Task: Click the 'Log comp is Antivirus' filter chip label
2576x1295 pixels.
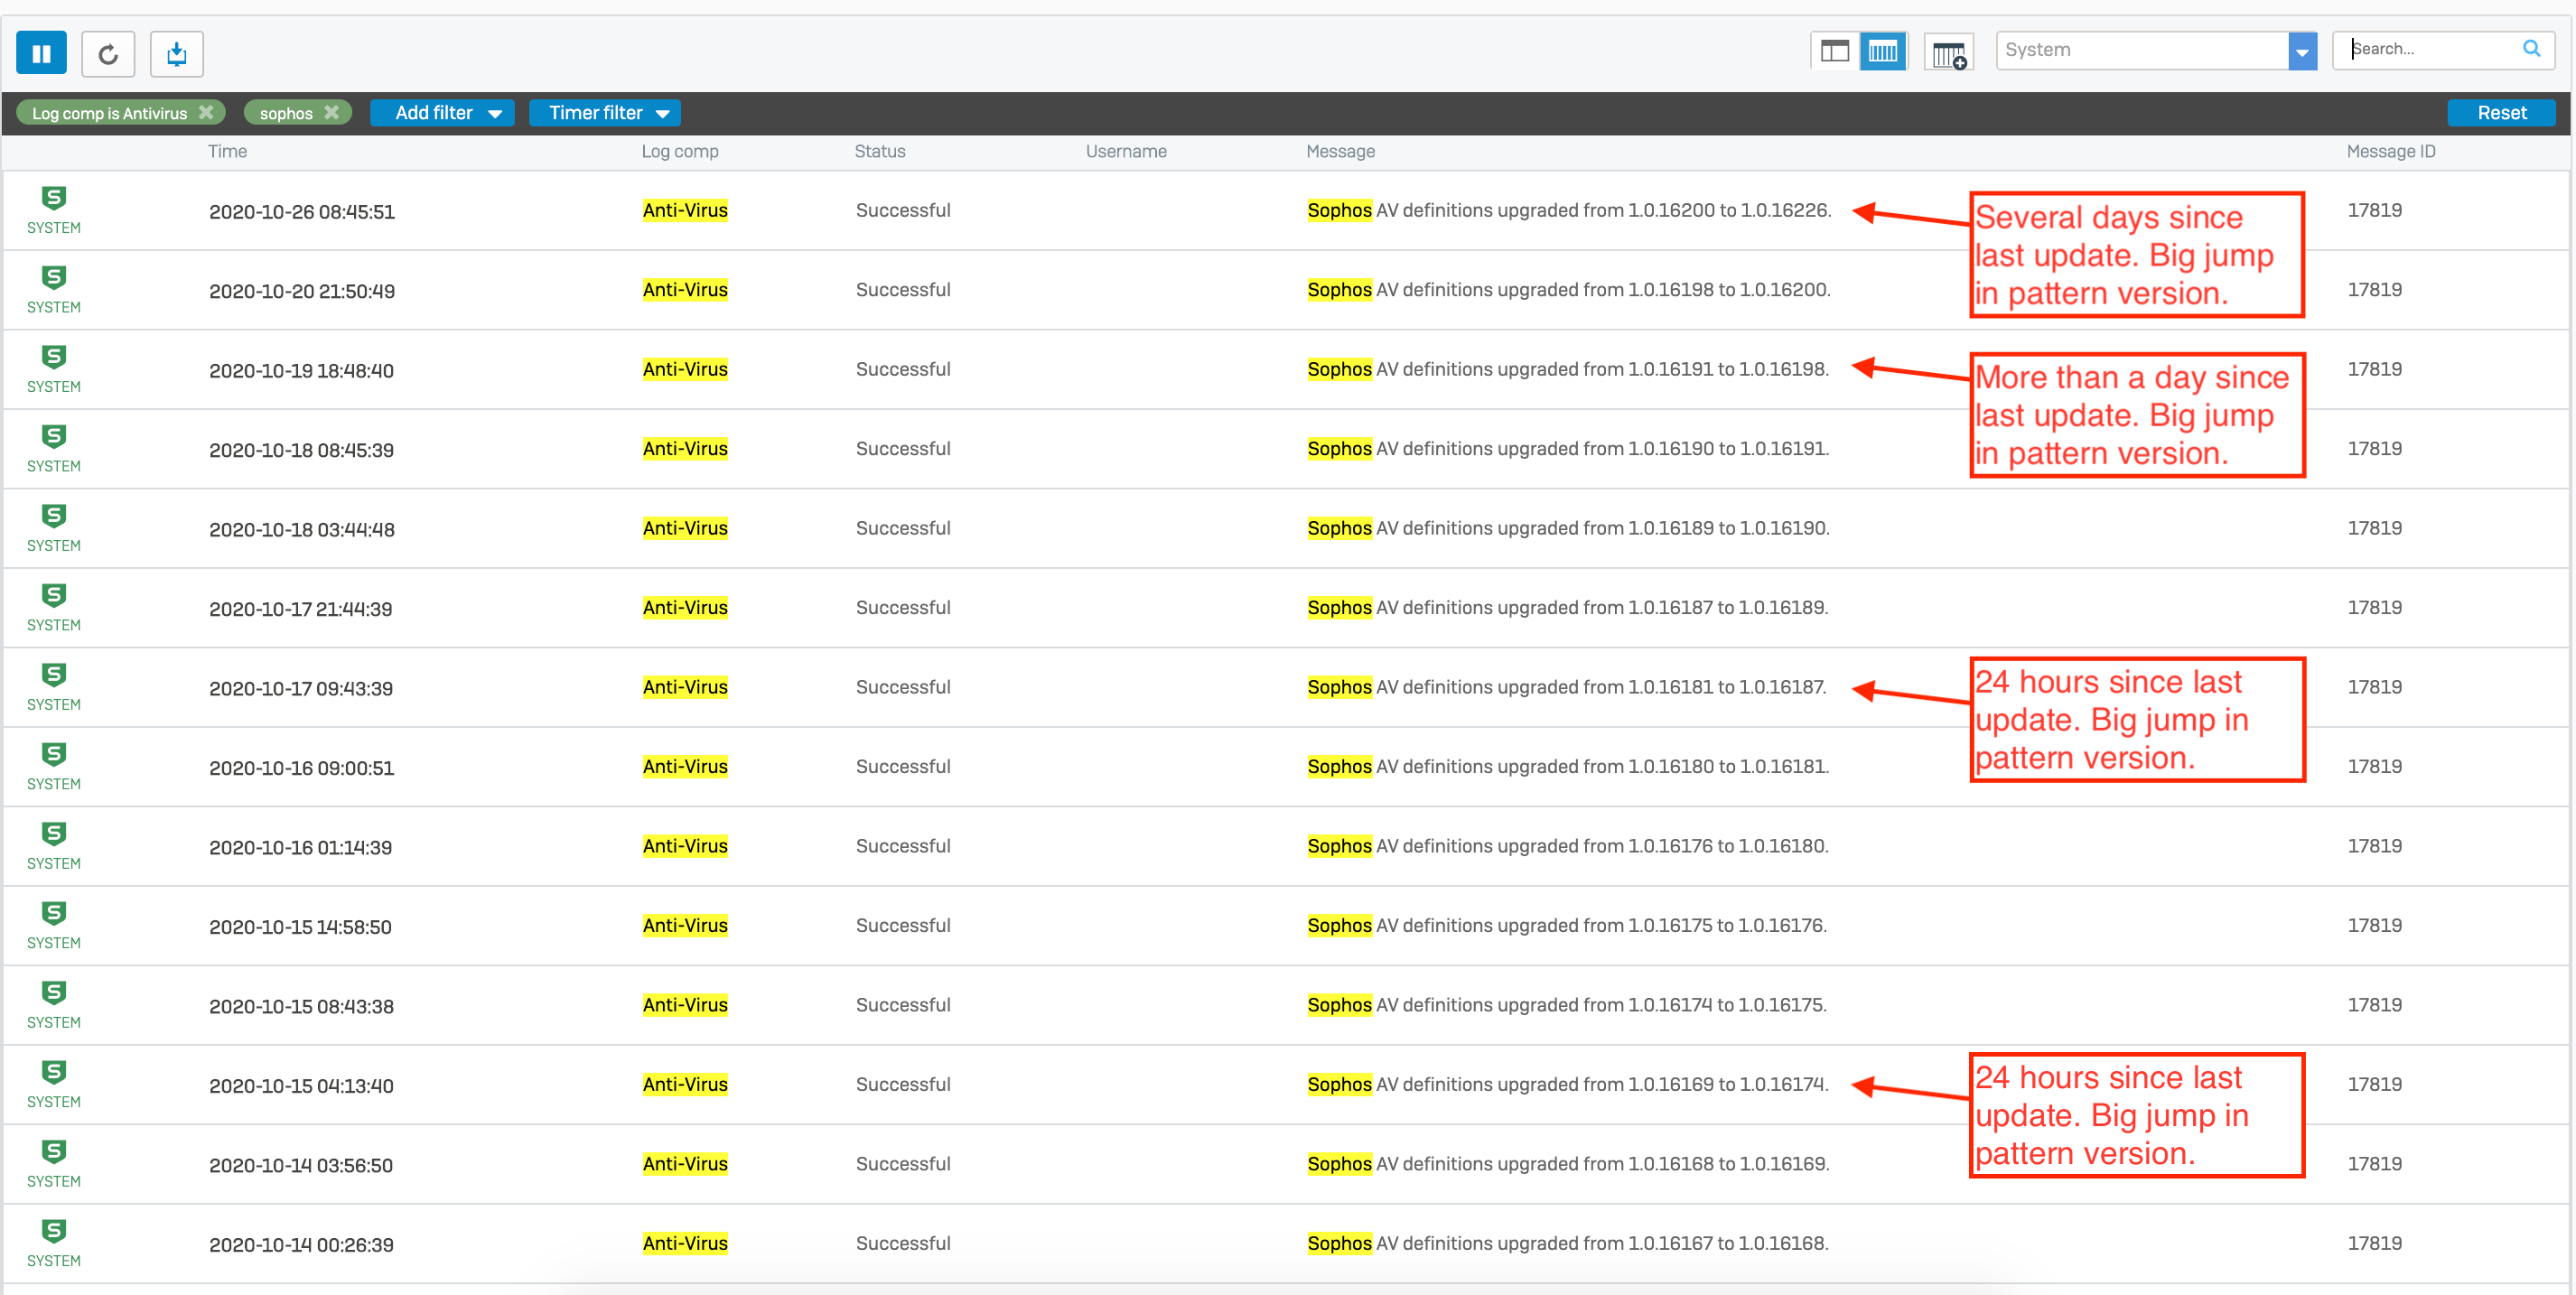Action: click(x=109, y=113)
